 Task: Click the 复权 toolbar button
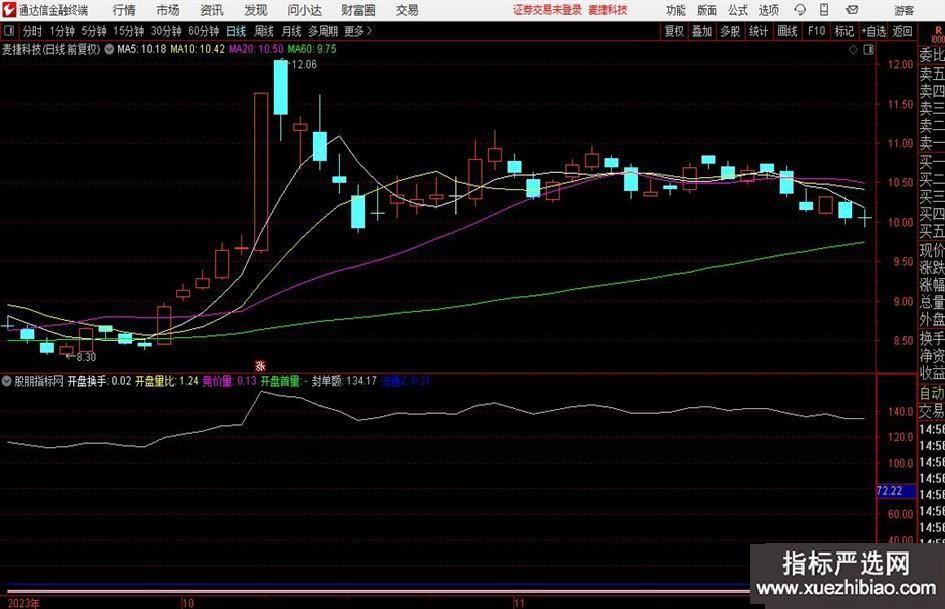674,31
